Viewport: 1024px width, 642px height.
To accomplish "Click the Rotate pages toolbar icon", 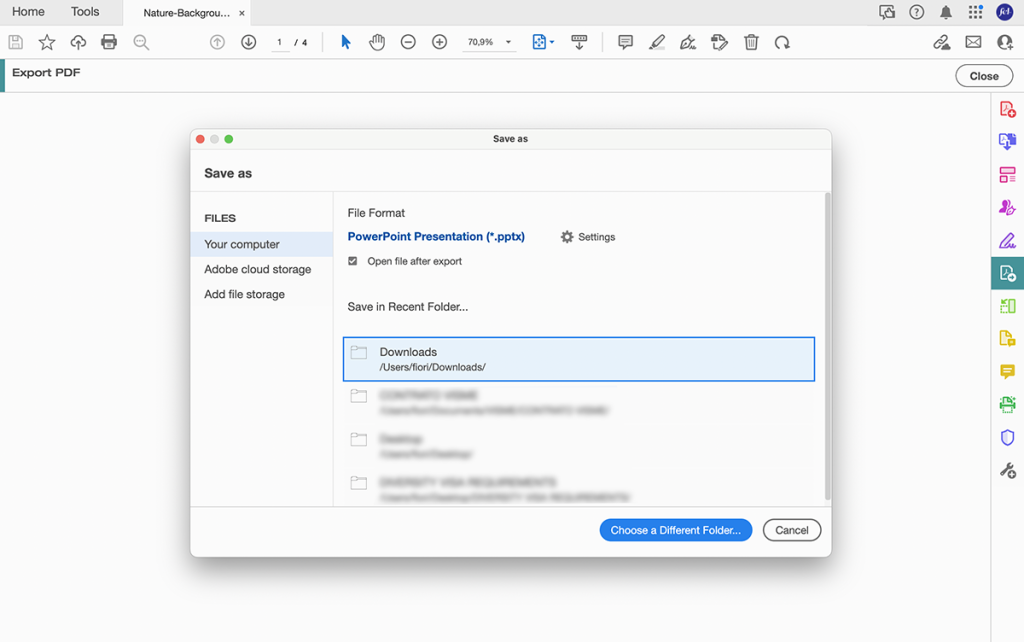I will pyautogui.click(x=782, y=42).
